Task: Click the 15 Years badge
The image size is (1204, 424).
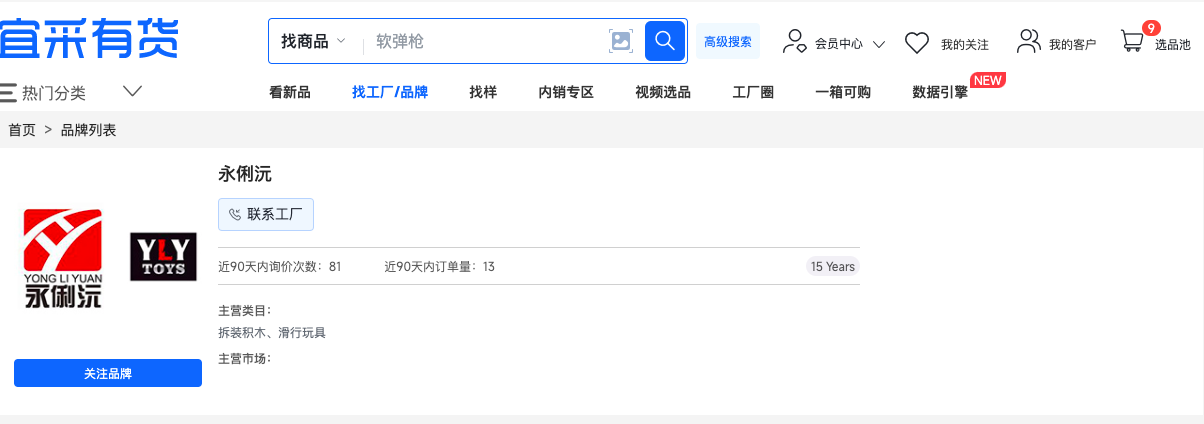Action: tap(833, 267)
